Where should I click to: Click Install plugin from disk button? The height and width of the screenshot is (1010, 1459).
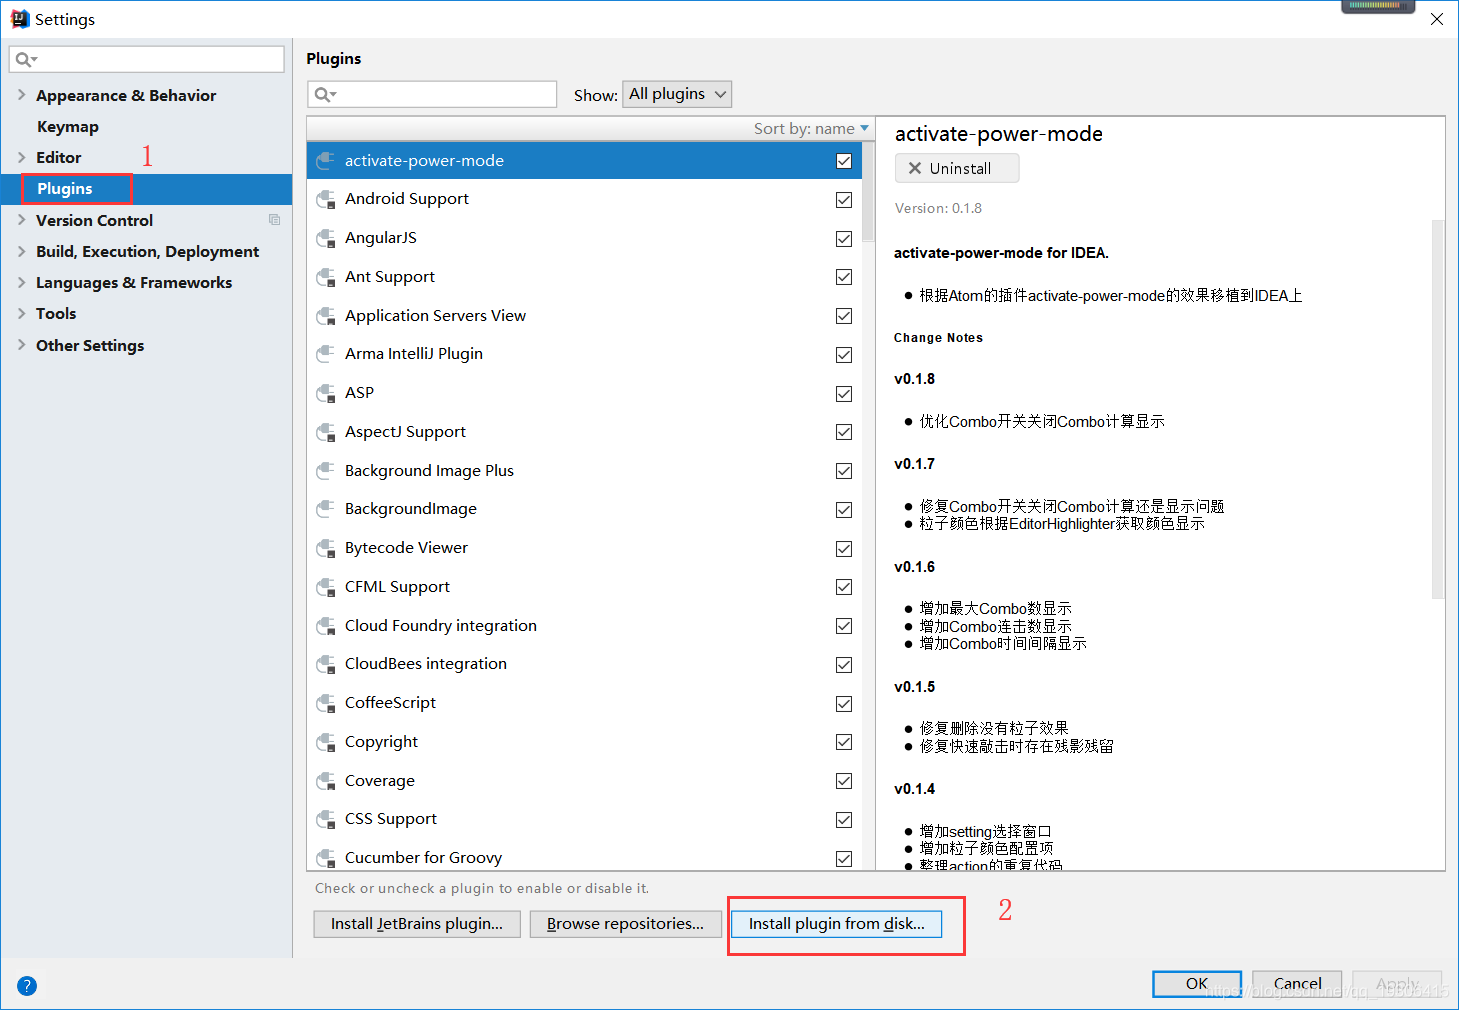[836, 923]
